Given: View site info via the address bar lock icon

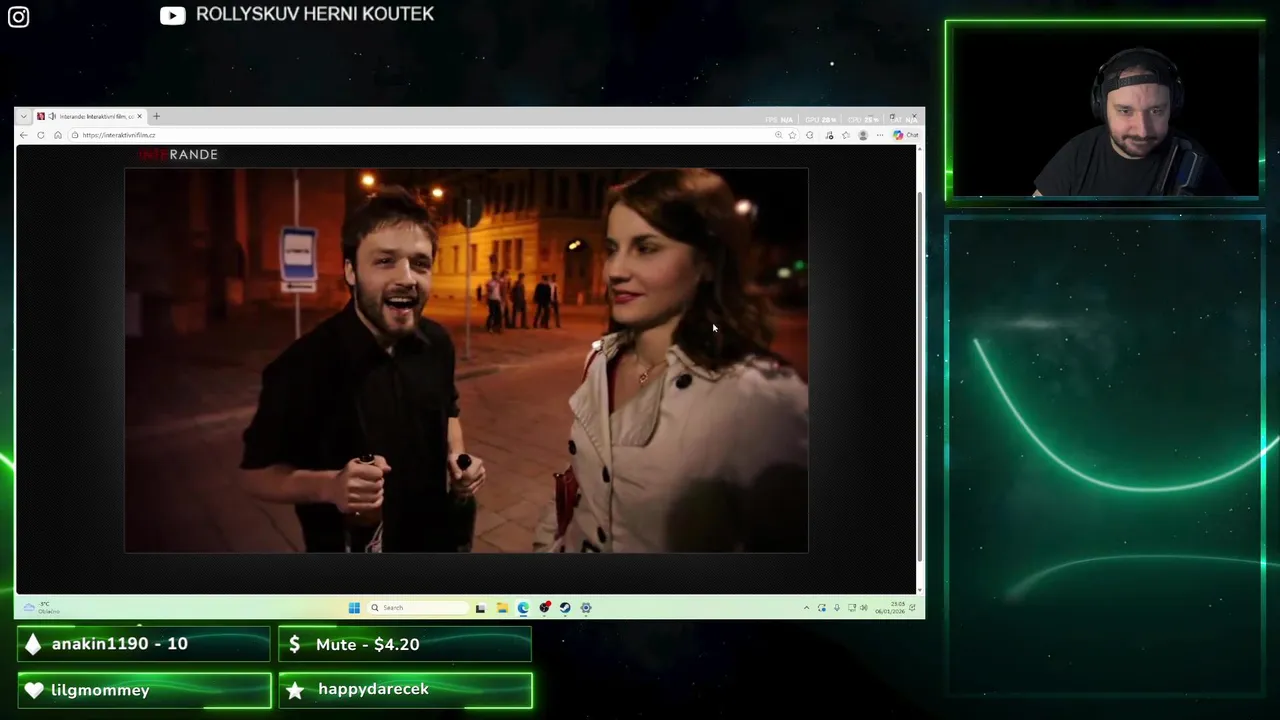Looking at the screenshot, I should [75, 135].
